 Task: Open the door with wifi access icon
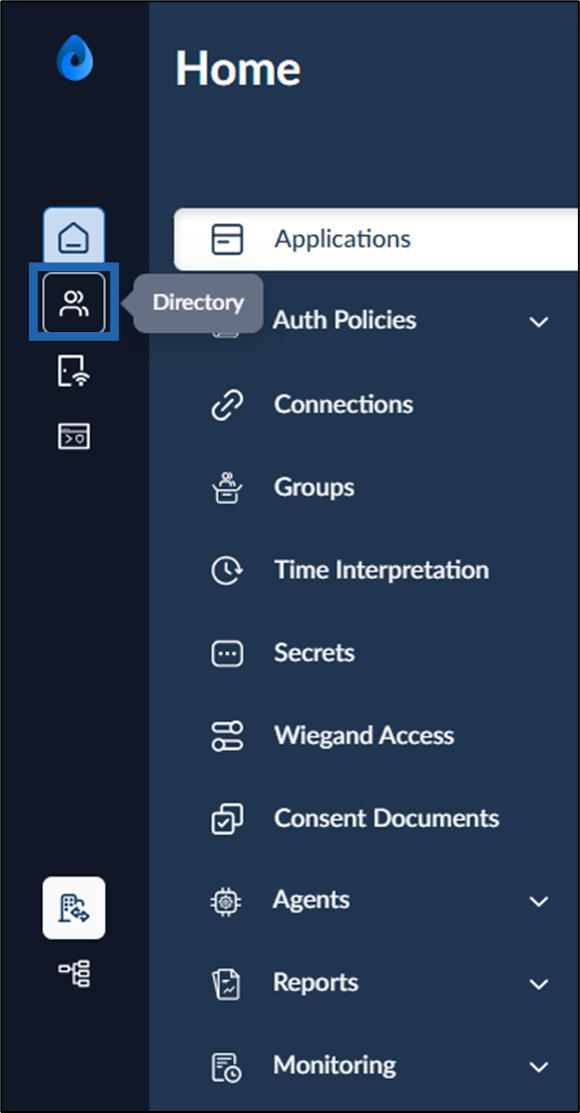[x=74, y=371]
